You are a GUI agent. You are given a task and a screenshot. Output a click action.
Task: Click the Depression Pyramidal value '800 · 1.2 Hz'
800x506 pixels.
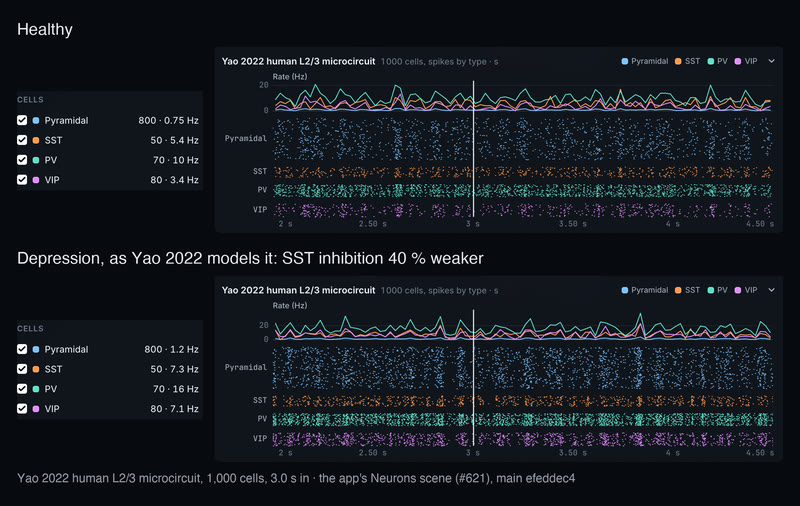point(171,349)
